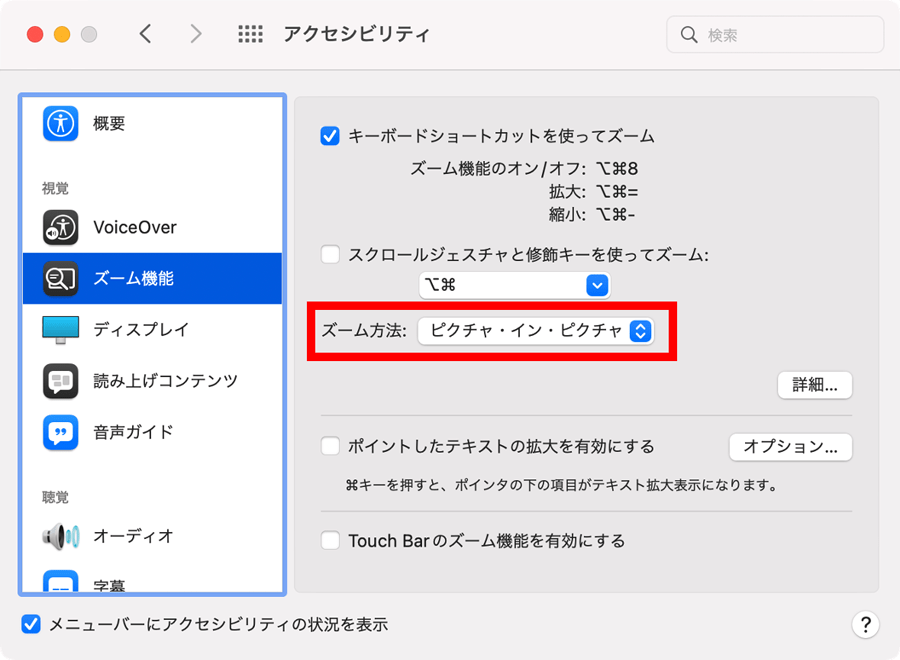Viewport: 900px width, 660px height.
Task: Enable ポイントしたテキストの拡大を有効にする checkbox
Action: pos(330,446)
